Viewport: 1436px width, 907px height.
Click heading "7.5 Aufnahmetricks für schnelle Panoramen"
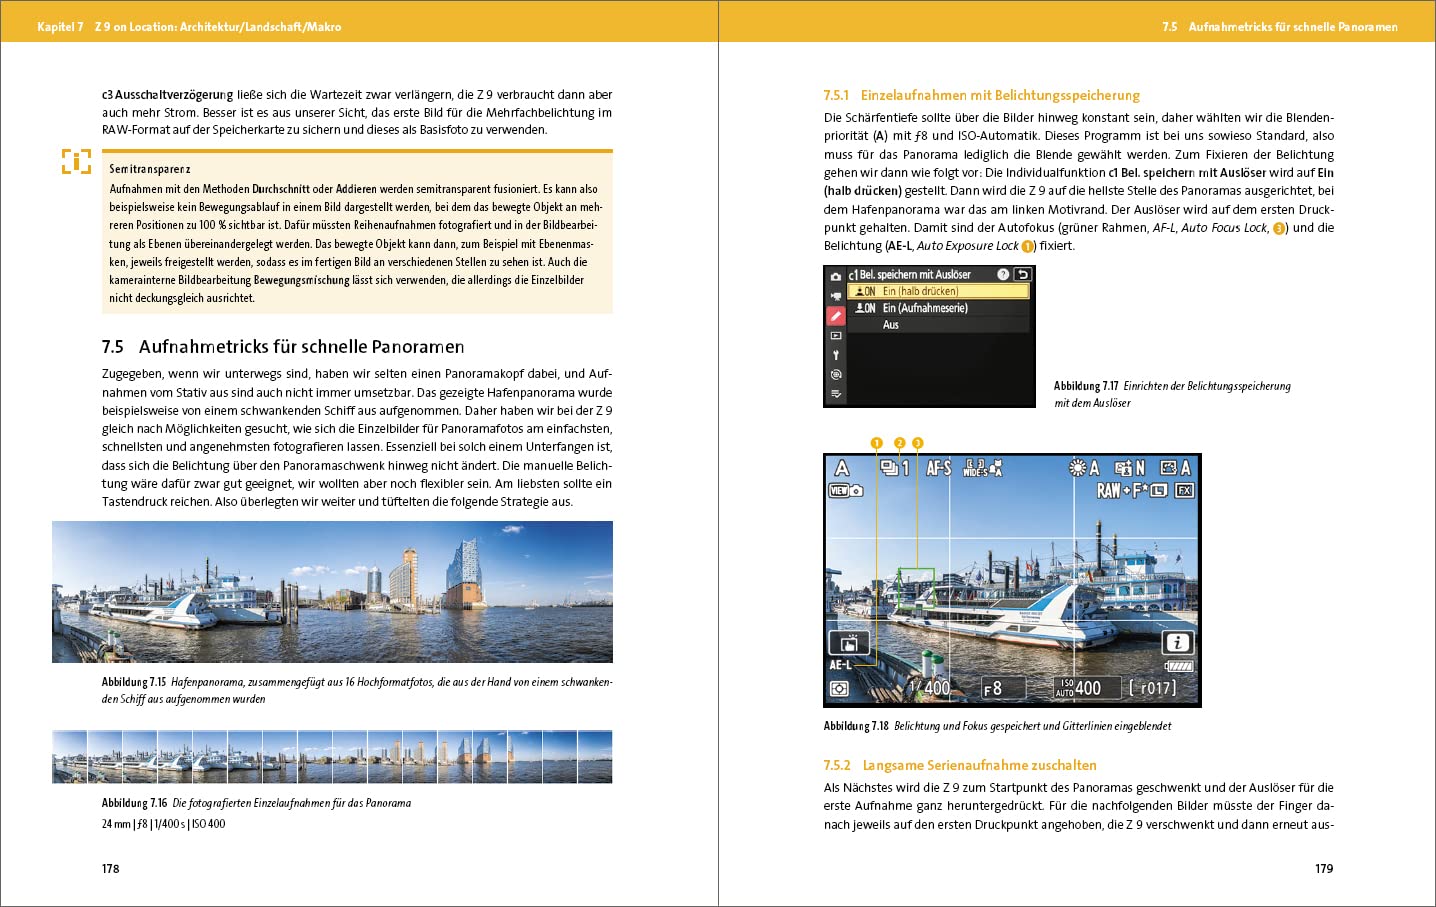click(x=283, y=347)
